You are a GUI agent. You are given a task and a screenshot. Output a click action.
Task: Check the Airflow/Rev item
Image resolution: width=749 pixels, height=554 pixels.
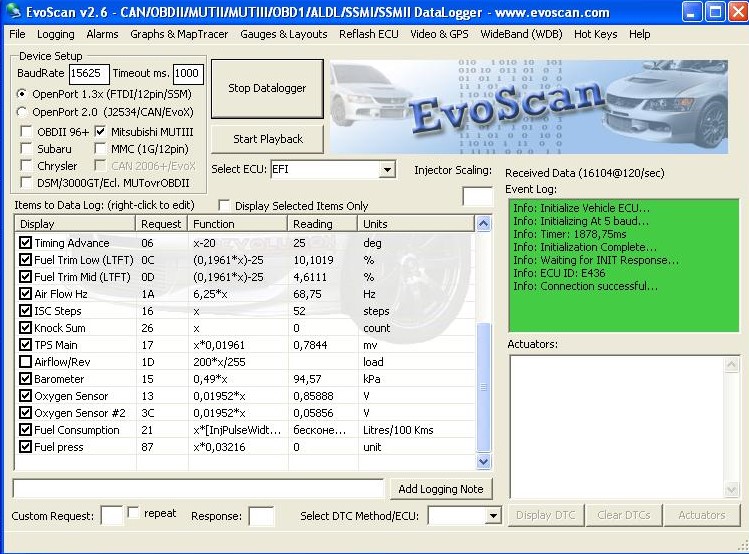[25, 362]
